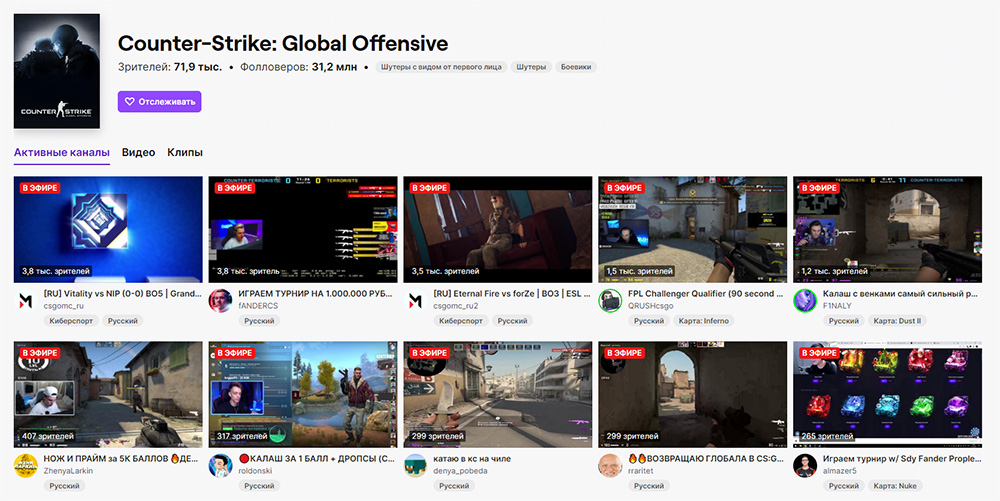
Task: Open rraritet channel avatar
Action: click(610, 465)
